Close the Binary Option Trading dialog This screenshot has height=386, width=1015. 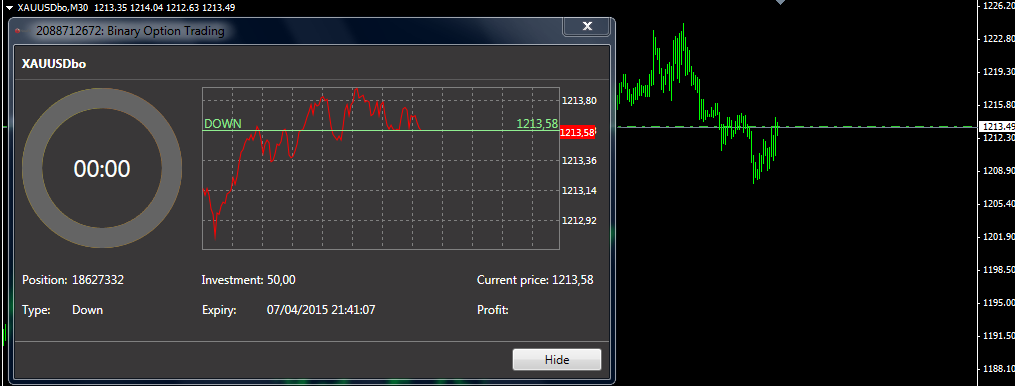coord(587,26)
